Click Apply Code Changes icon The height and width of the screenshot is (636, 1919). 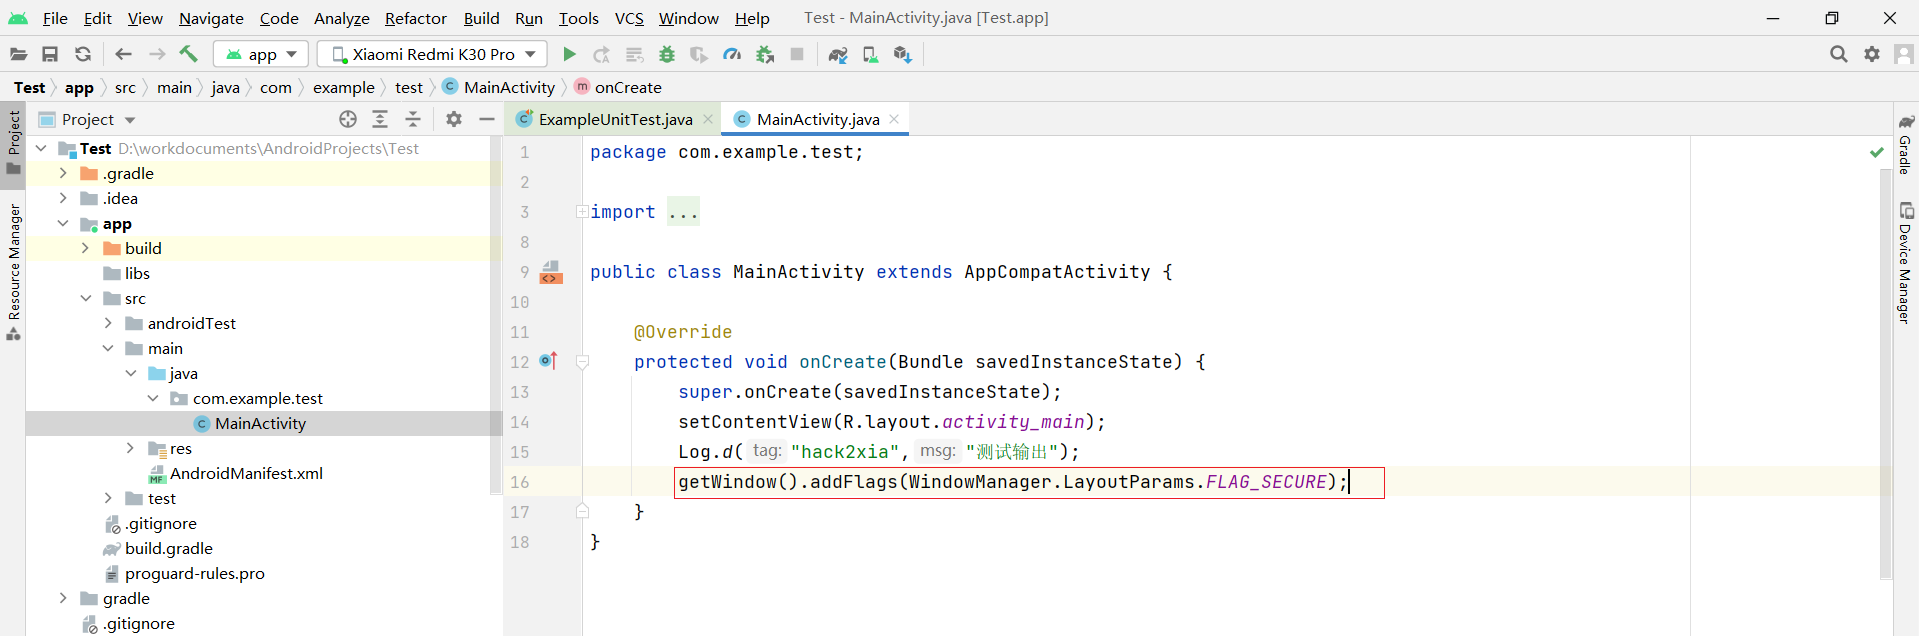[x=634, y=54]
